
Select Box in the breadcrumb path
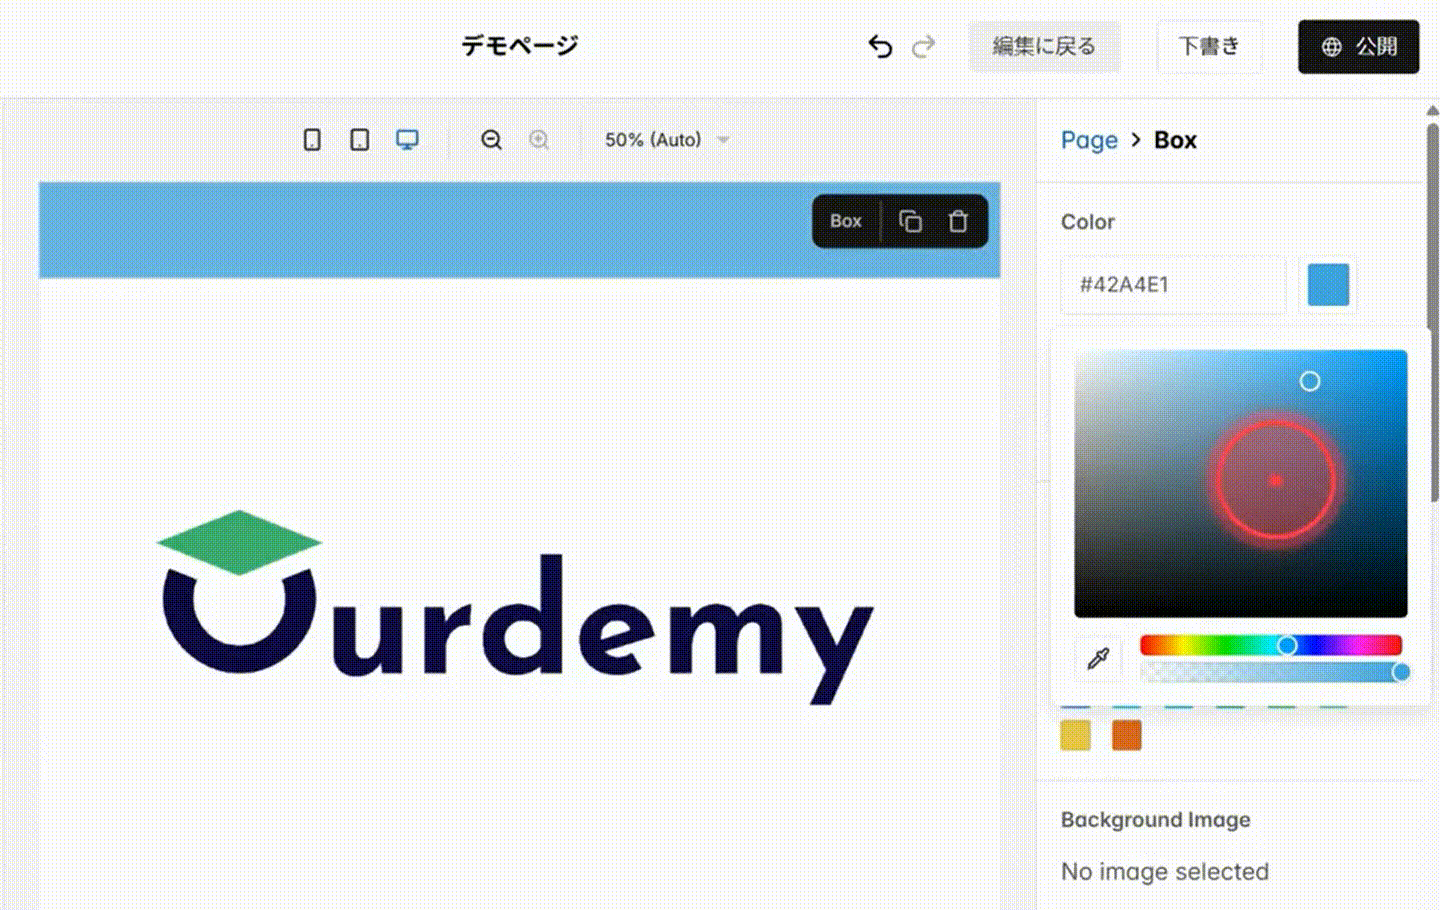1175,140
